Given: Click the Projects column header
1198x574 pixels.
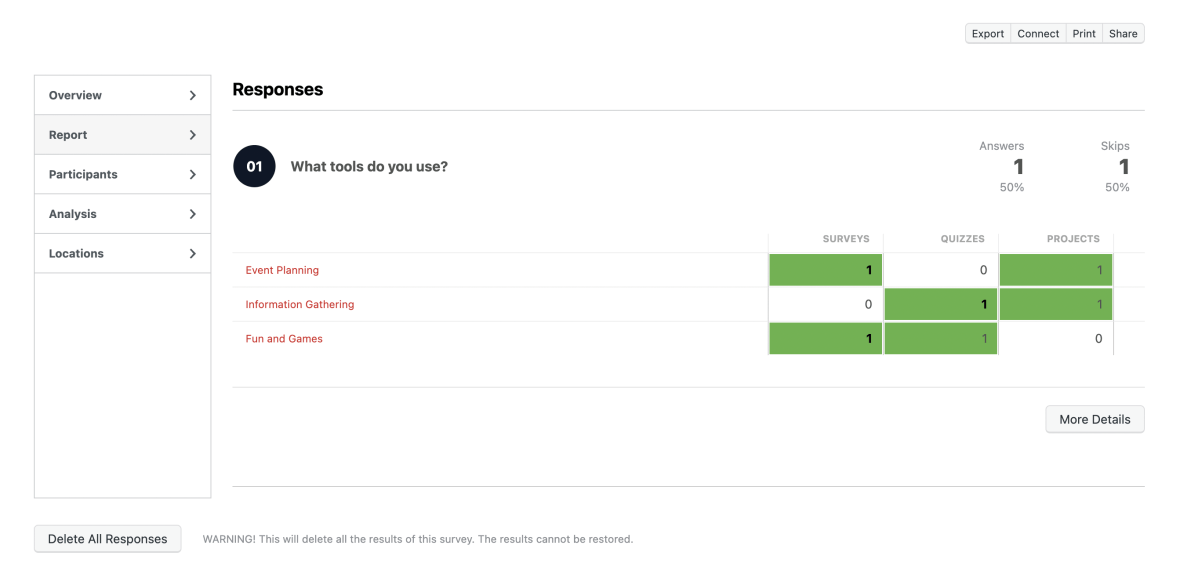Looking at the screenshot, I should coord(1073,239).
